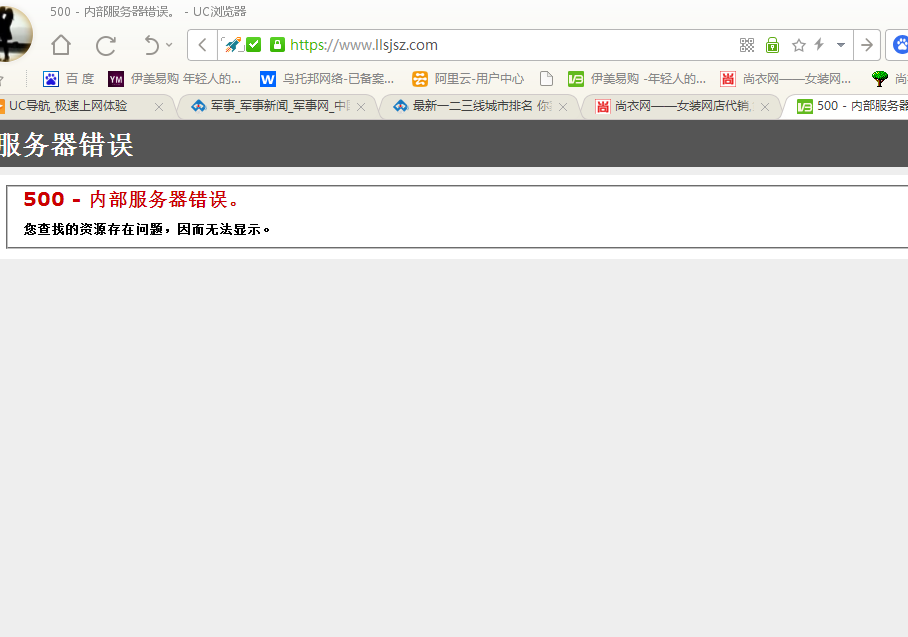Reload the current page

tap(105, 45)
